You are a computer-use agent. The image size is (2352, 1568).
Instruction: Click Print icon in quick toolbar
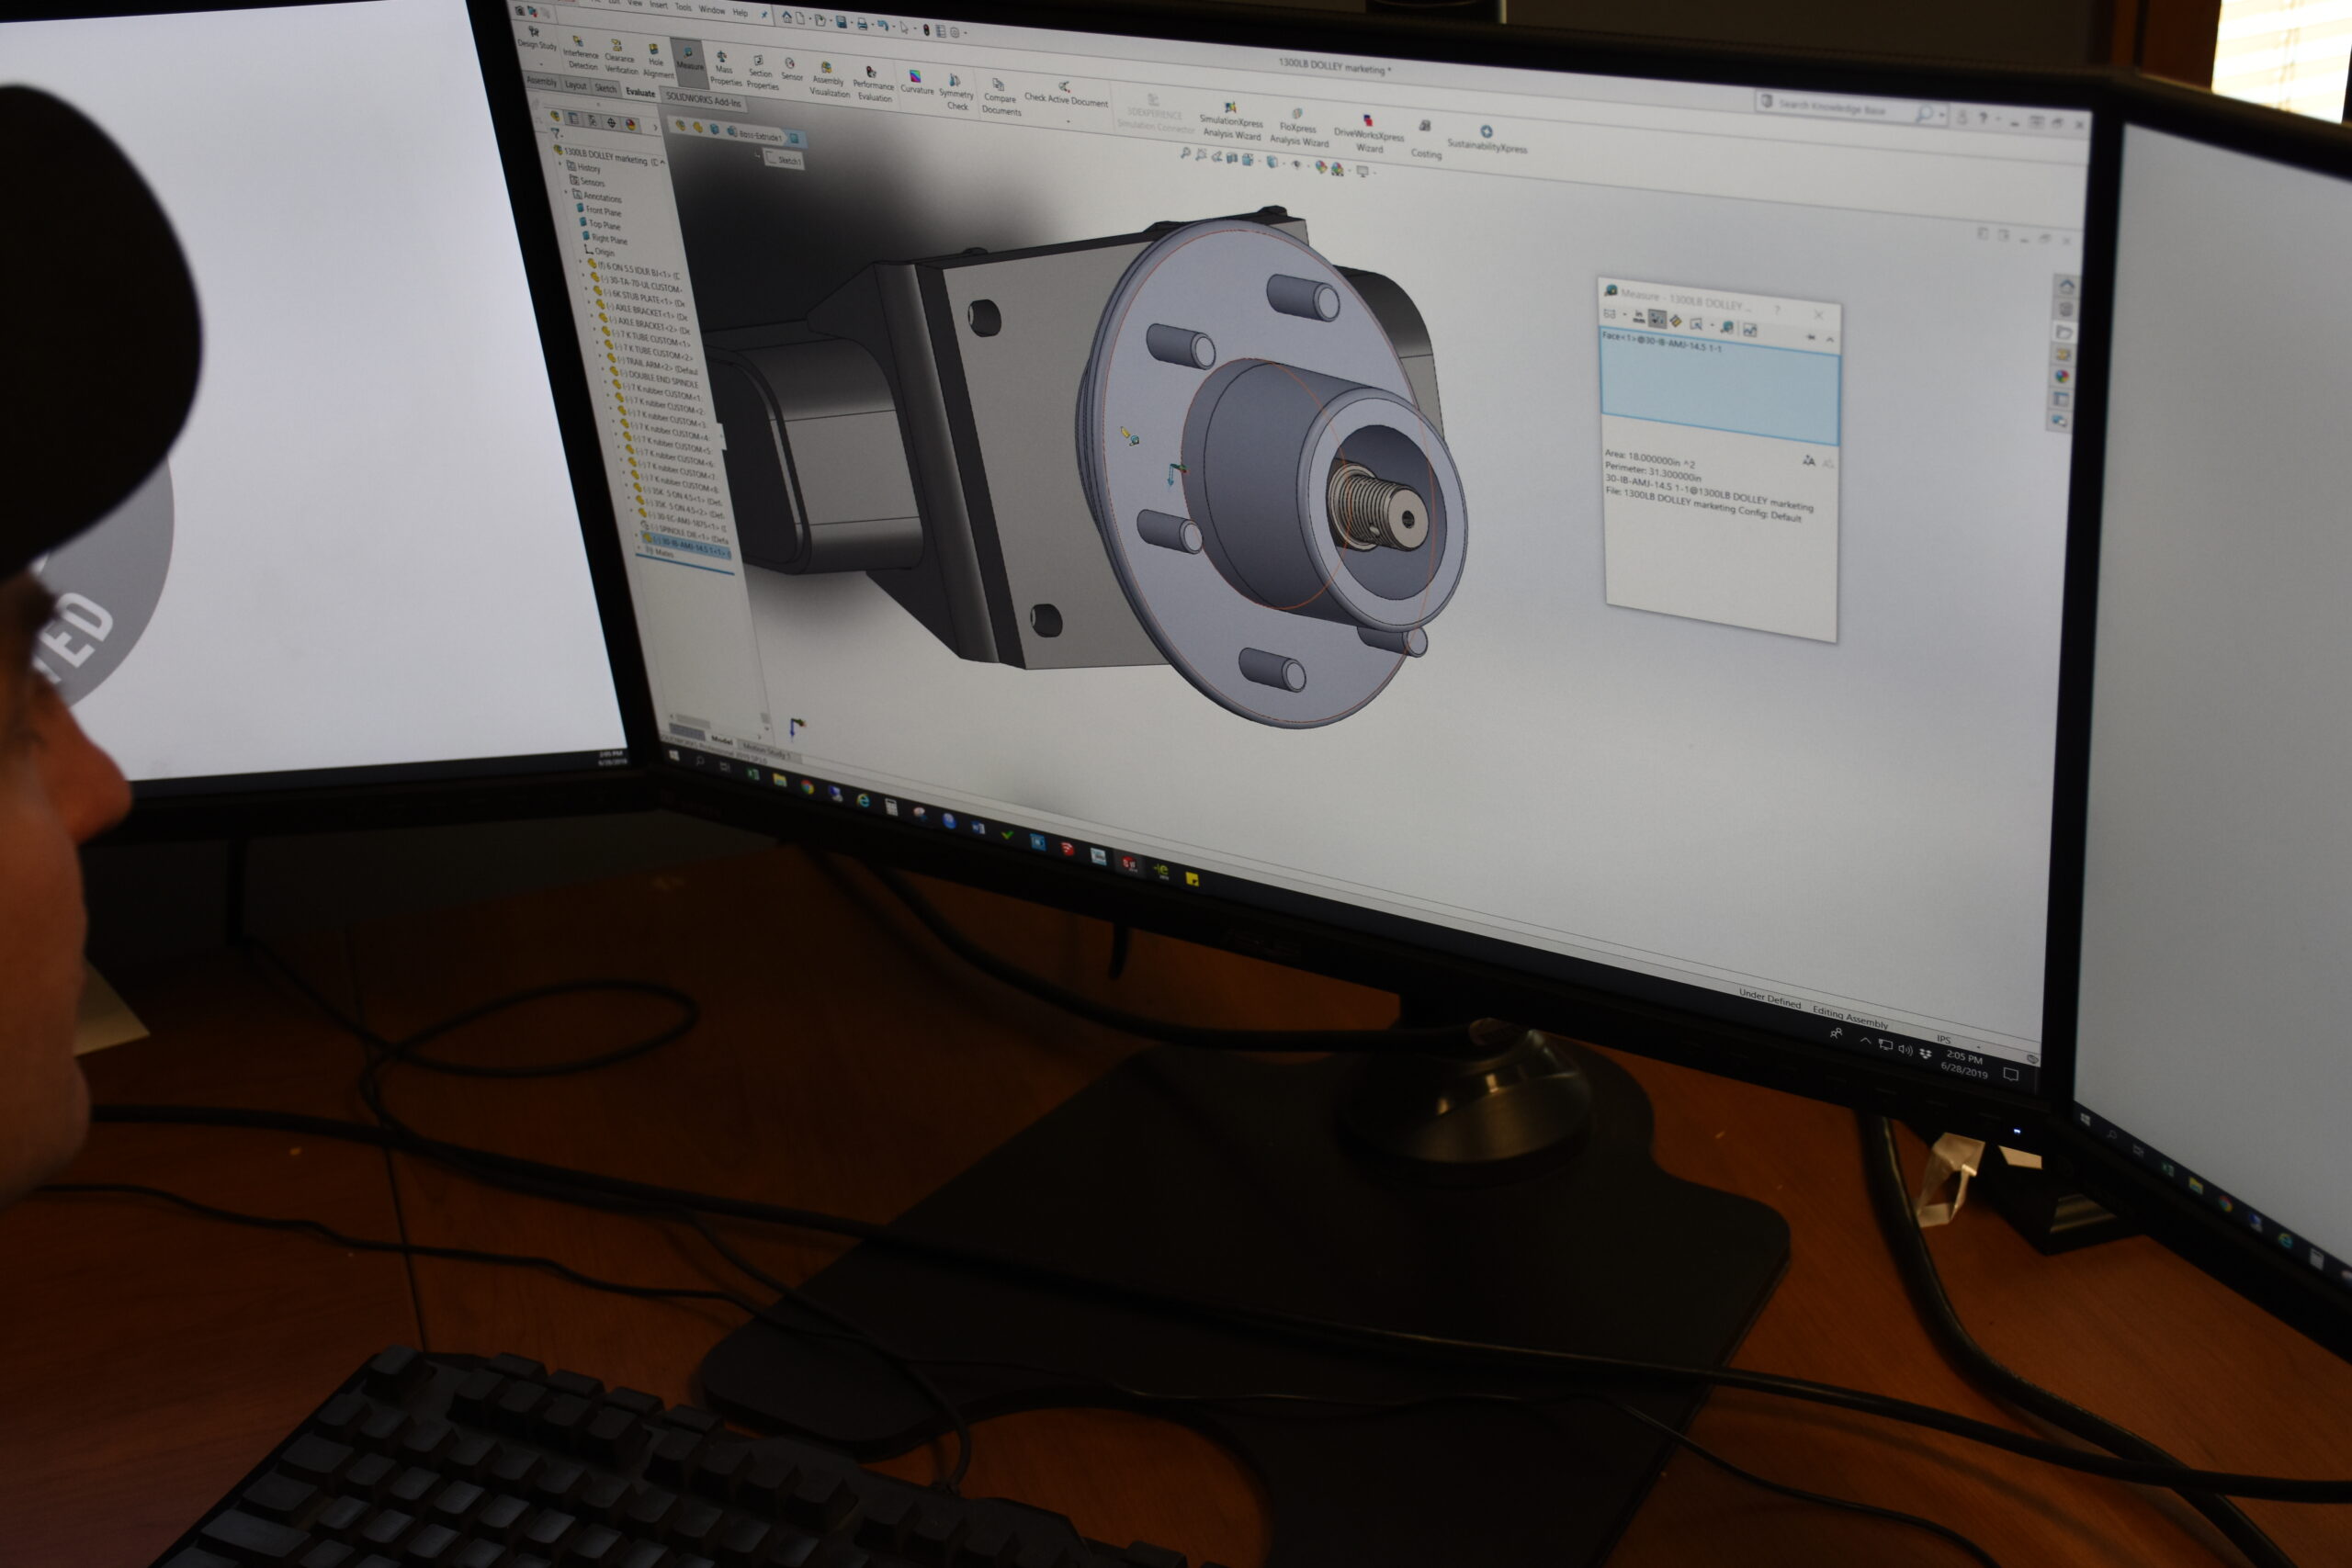862,24
